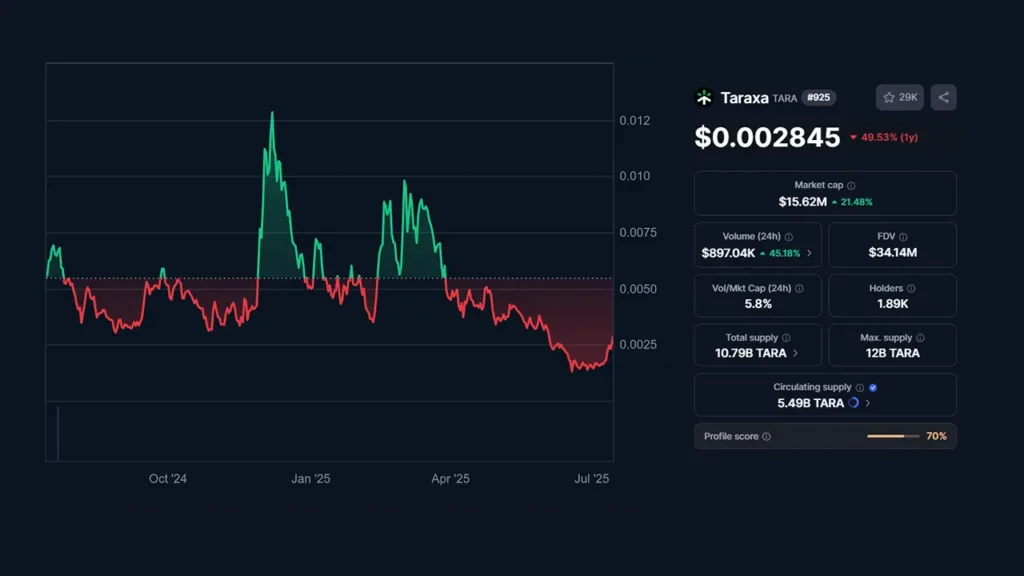Viewport: 1024px width, 576px height.
Task: Click the Oct '24 date axis label
Action: point(168,479)
